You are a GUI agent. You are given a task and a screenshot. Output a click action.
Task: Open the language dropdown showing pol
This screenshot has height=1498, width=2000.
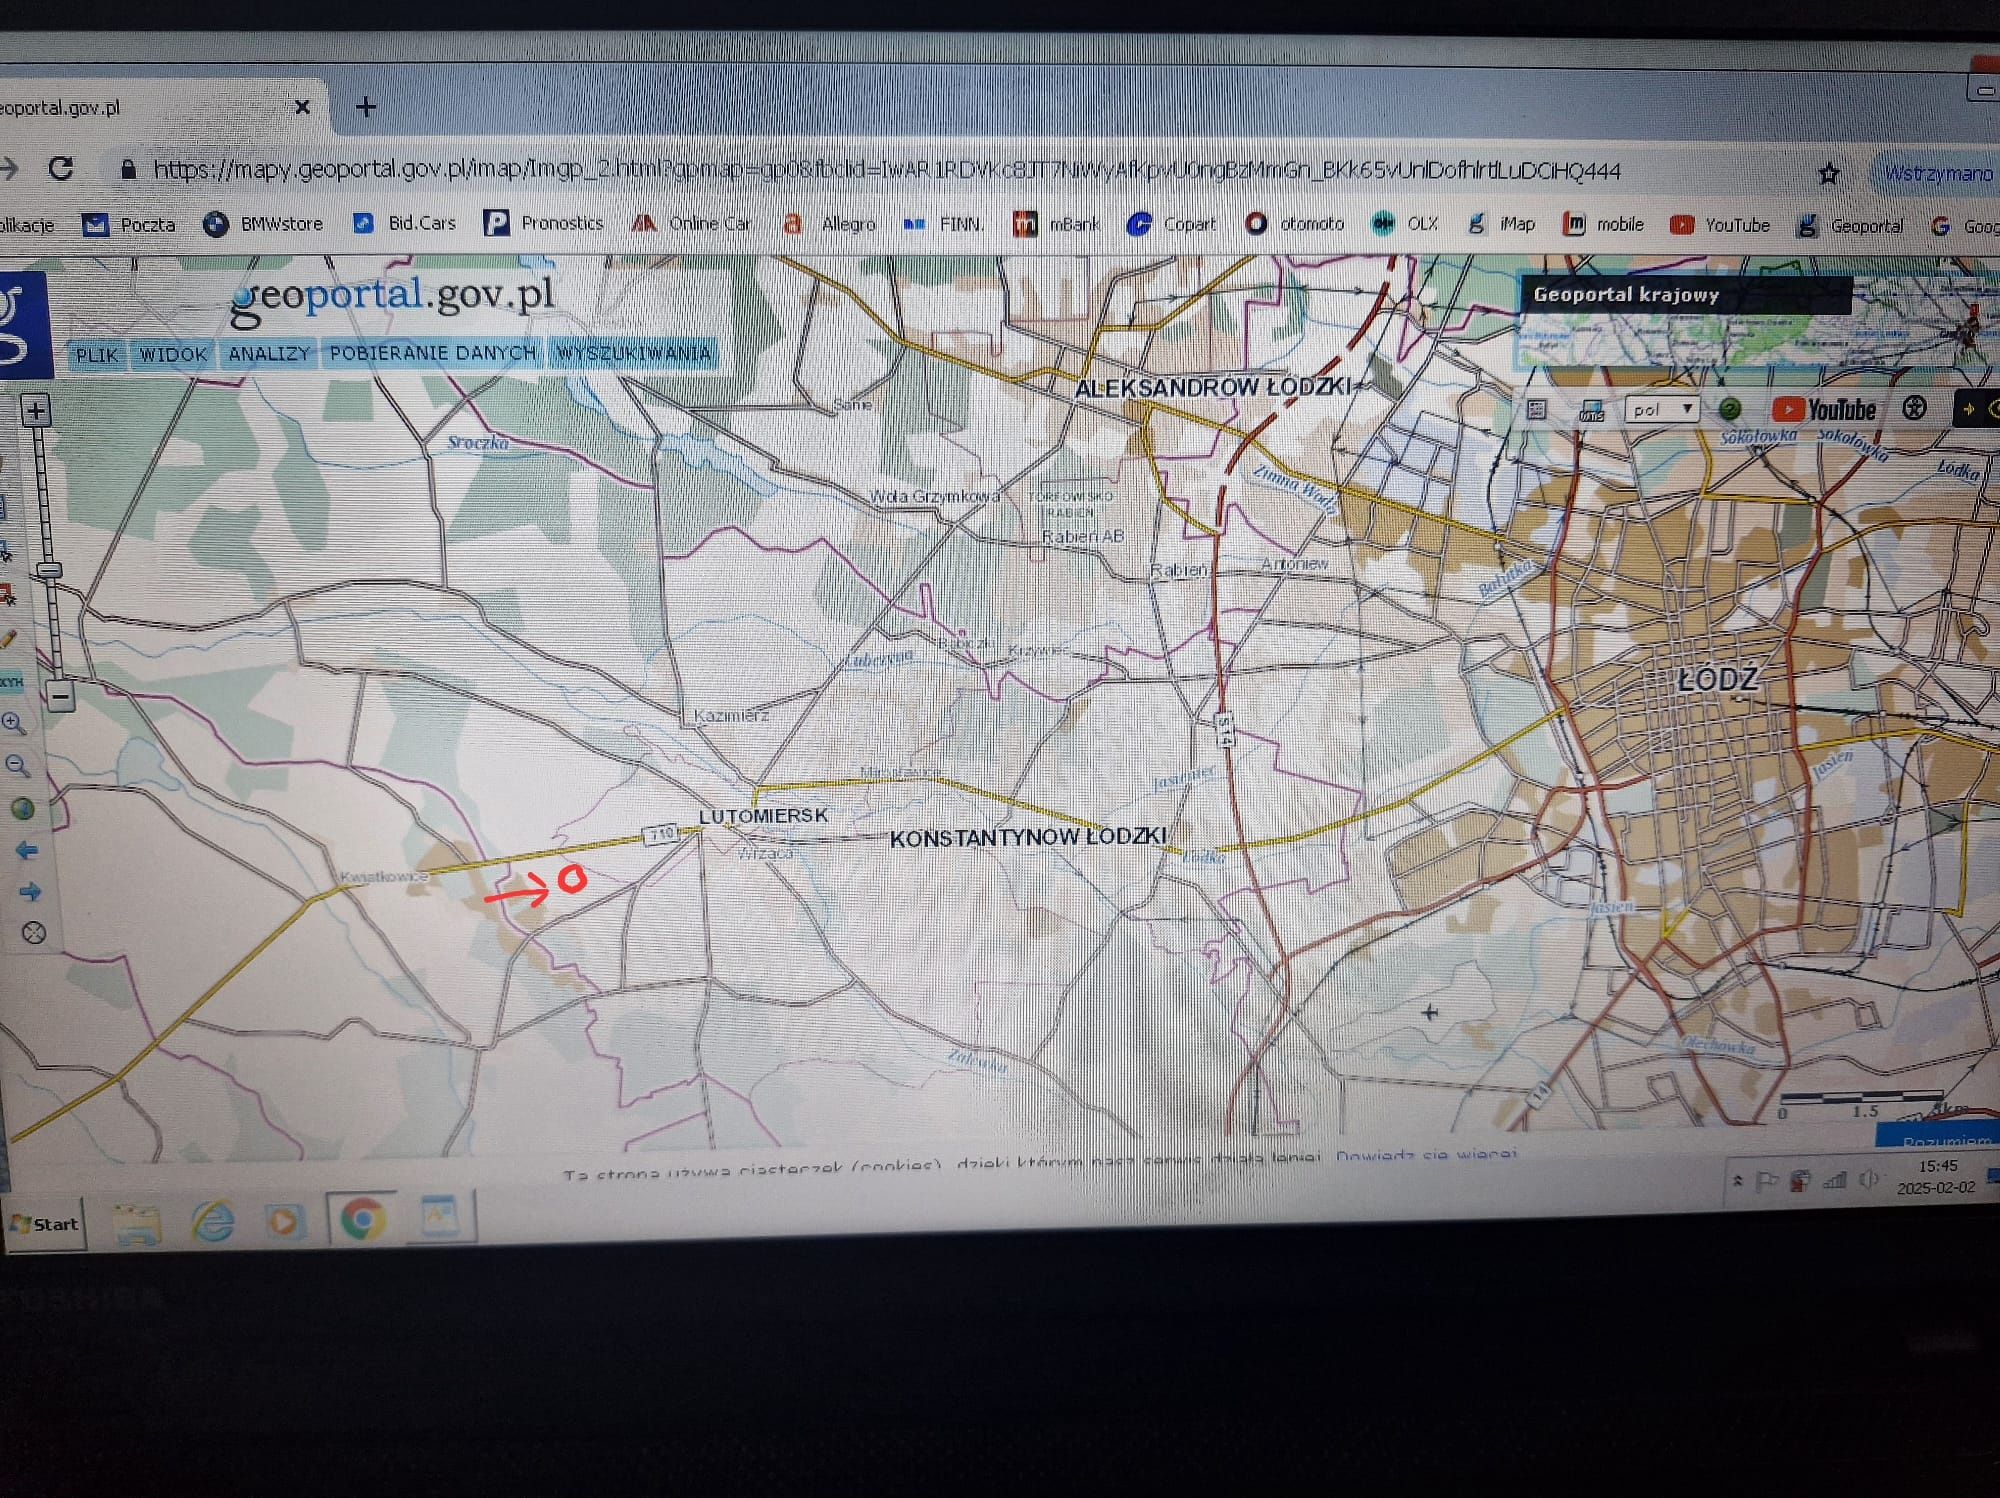[1662, 409]
